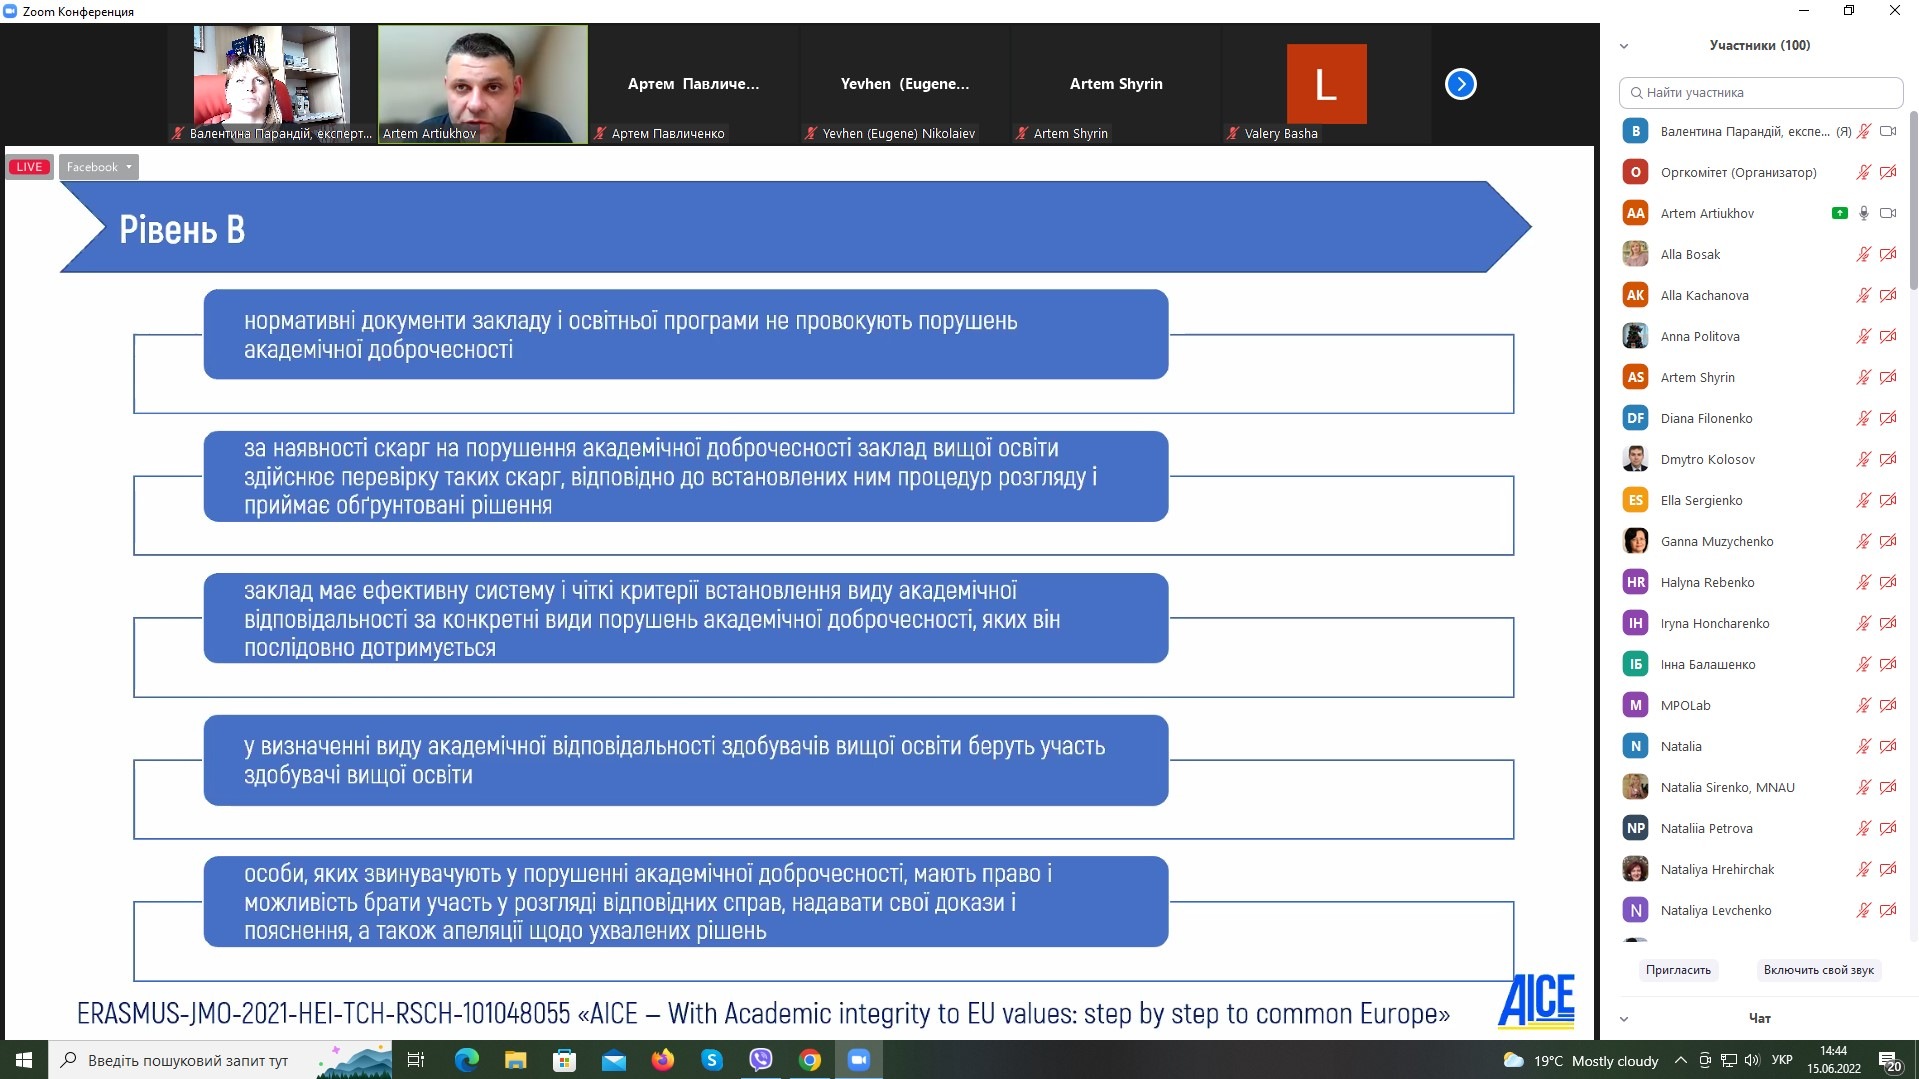Open the weather widget showing 19°C
Viewport: 1919px width, 1079px height.
[x=1582, y=1061]
